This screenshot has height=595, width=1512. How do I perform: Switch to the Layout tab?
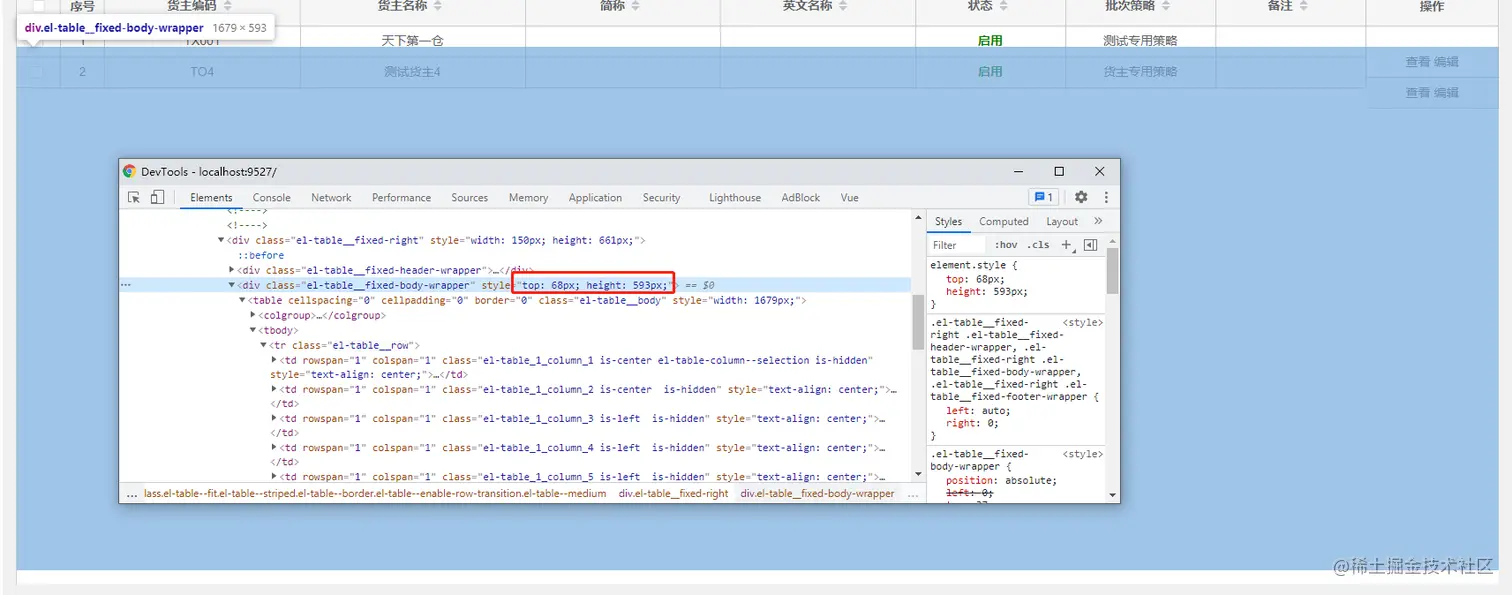click(1062, 222)
